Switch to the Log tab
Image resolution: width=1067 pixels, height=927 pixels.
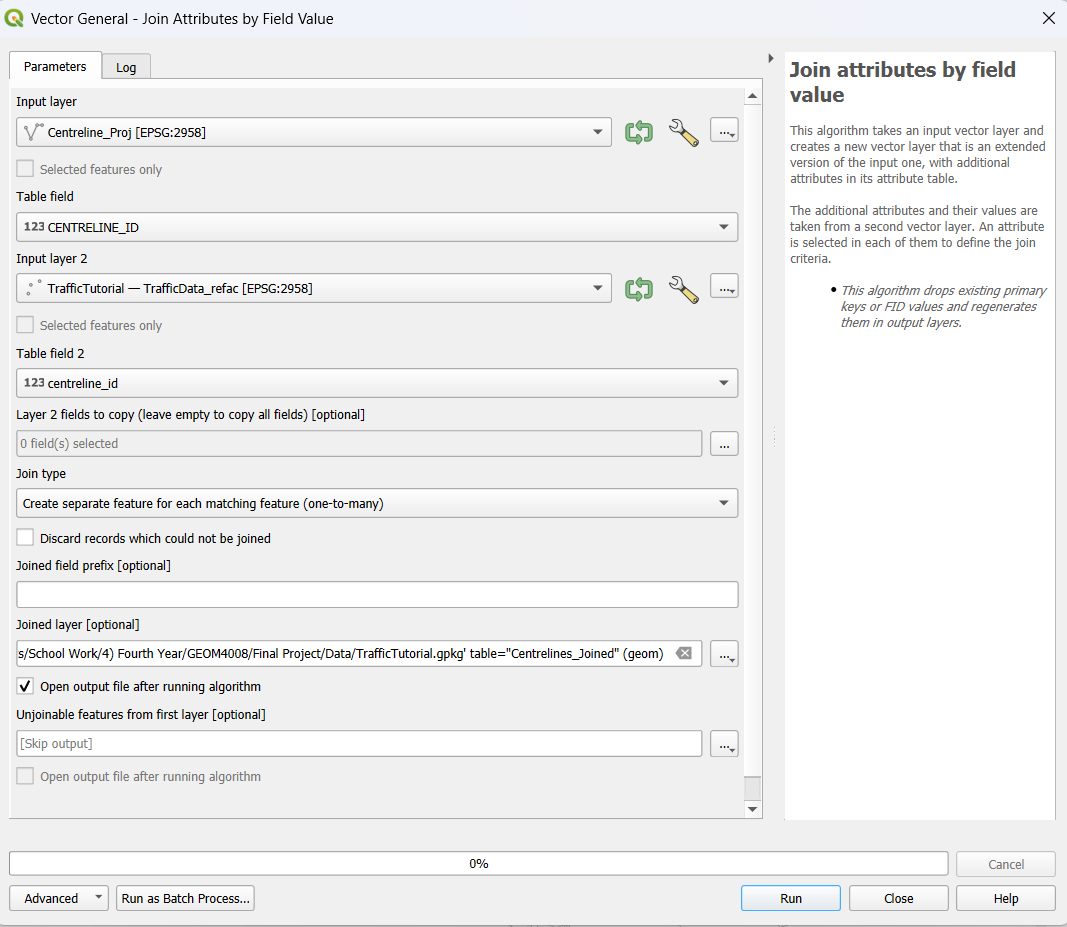[x=126, y=67]
